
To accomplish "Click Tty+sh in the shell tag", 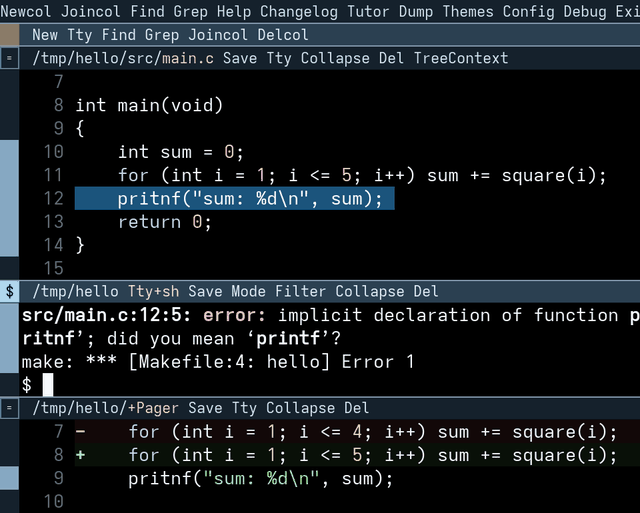I will coord(153,291).
